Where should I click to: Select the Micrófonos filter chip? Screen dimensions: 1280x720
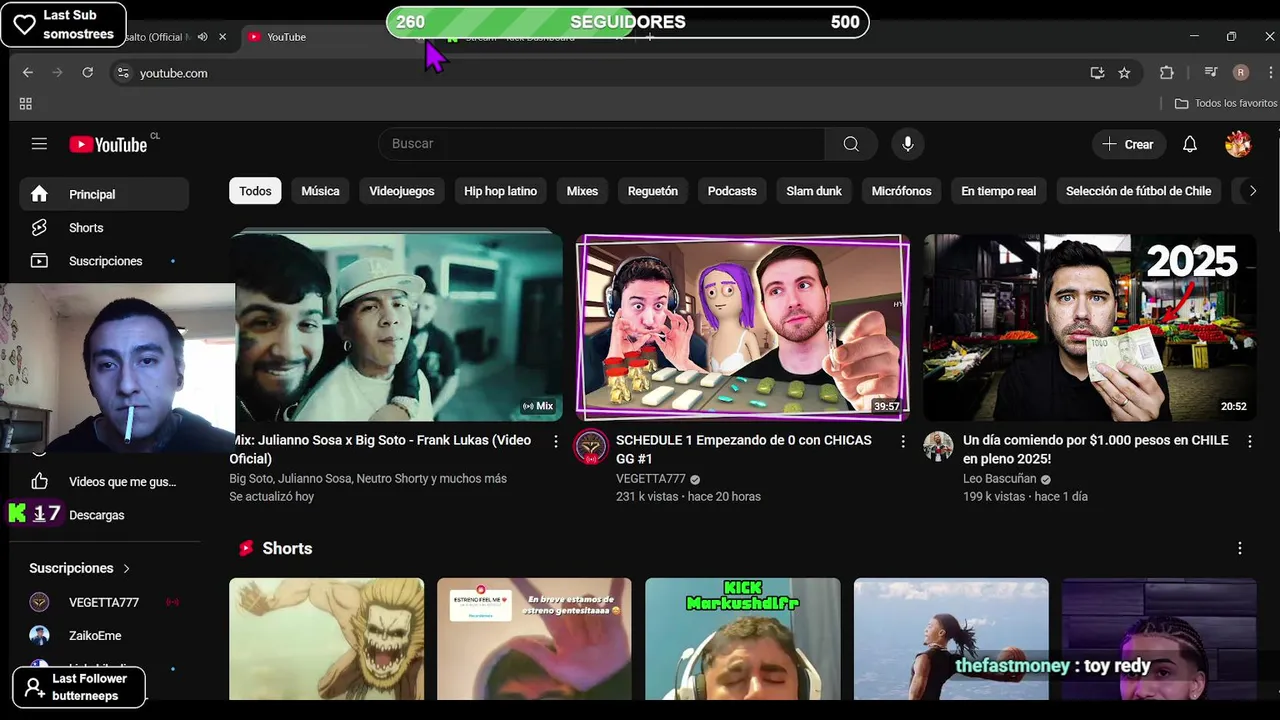click(x=901, y=191)
